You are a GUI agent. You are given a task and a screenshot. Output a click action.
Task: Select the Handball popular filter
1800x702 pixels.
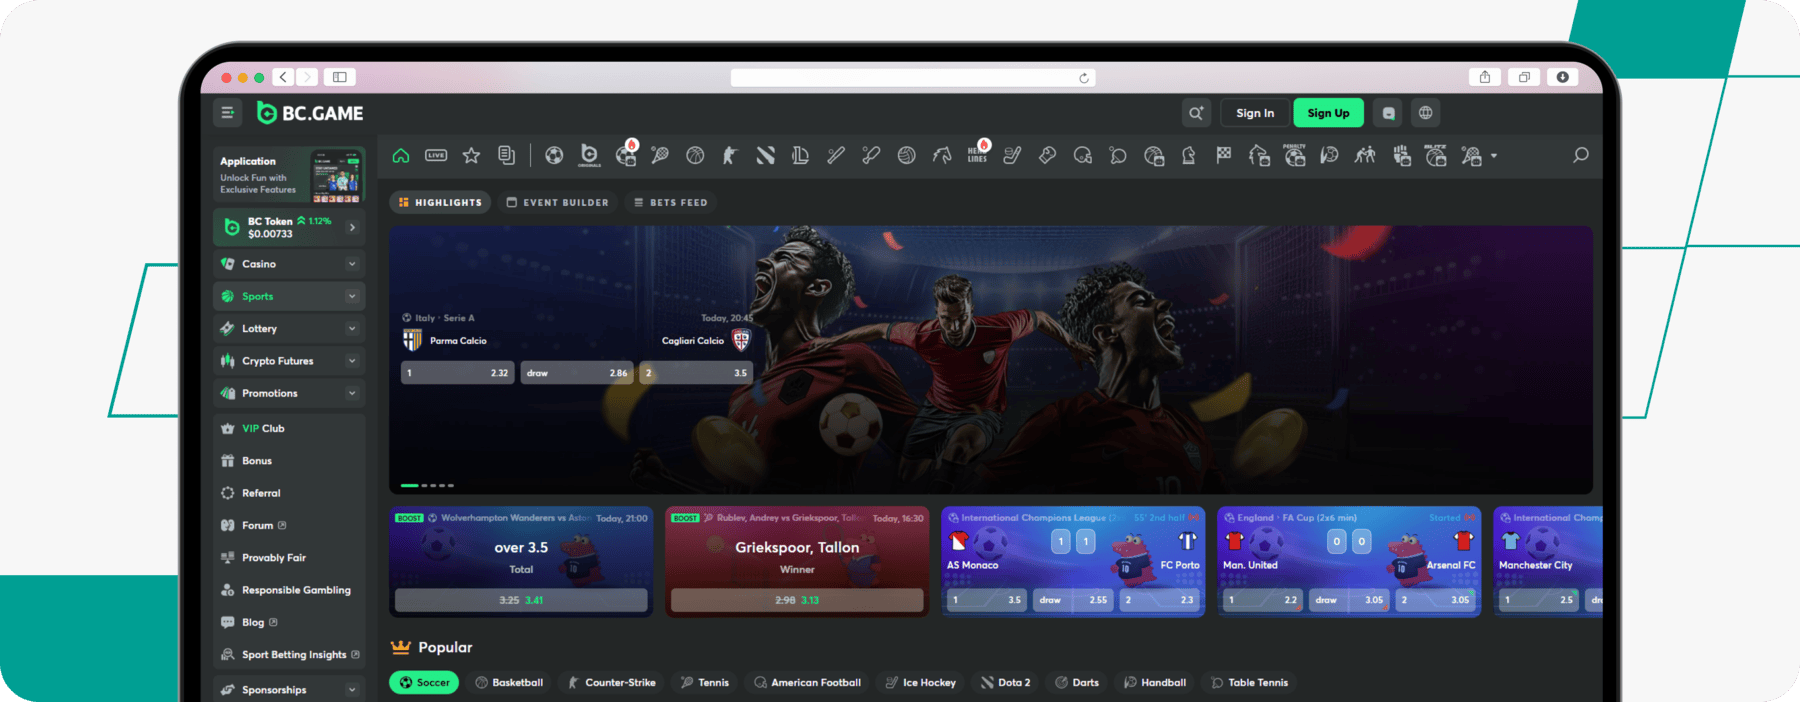point(1155,682)
